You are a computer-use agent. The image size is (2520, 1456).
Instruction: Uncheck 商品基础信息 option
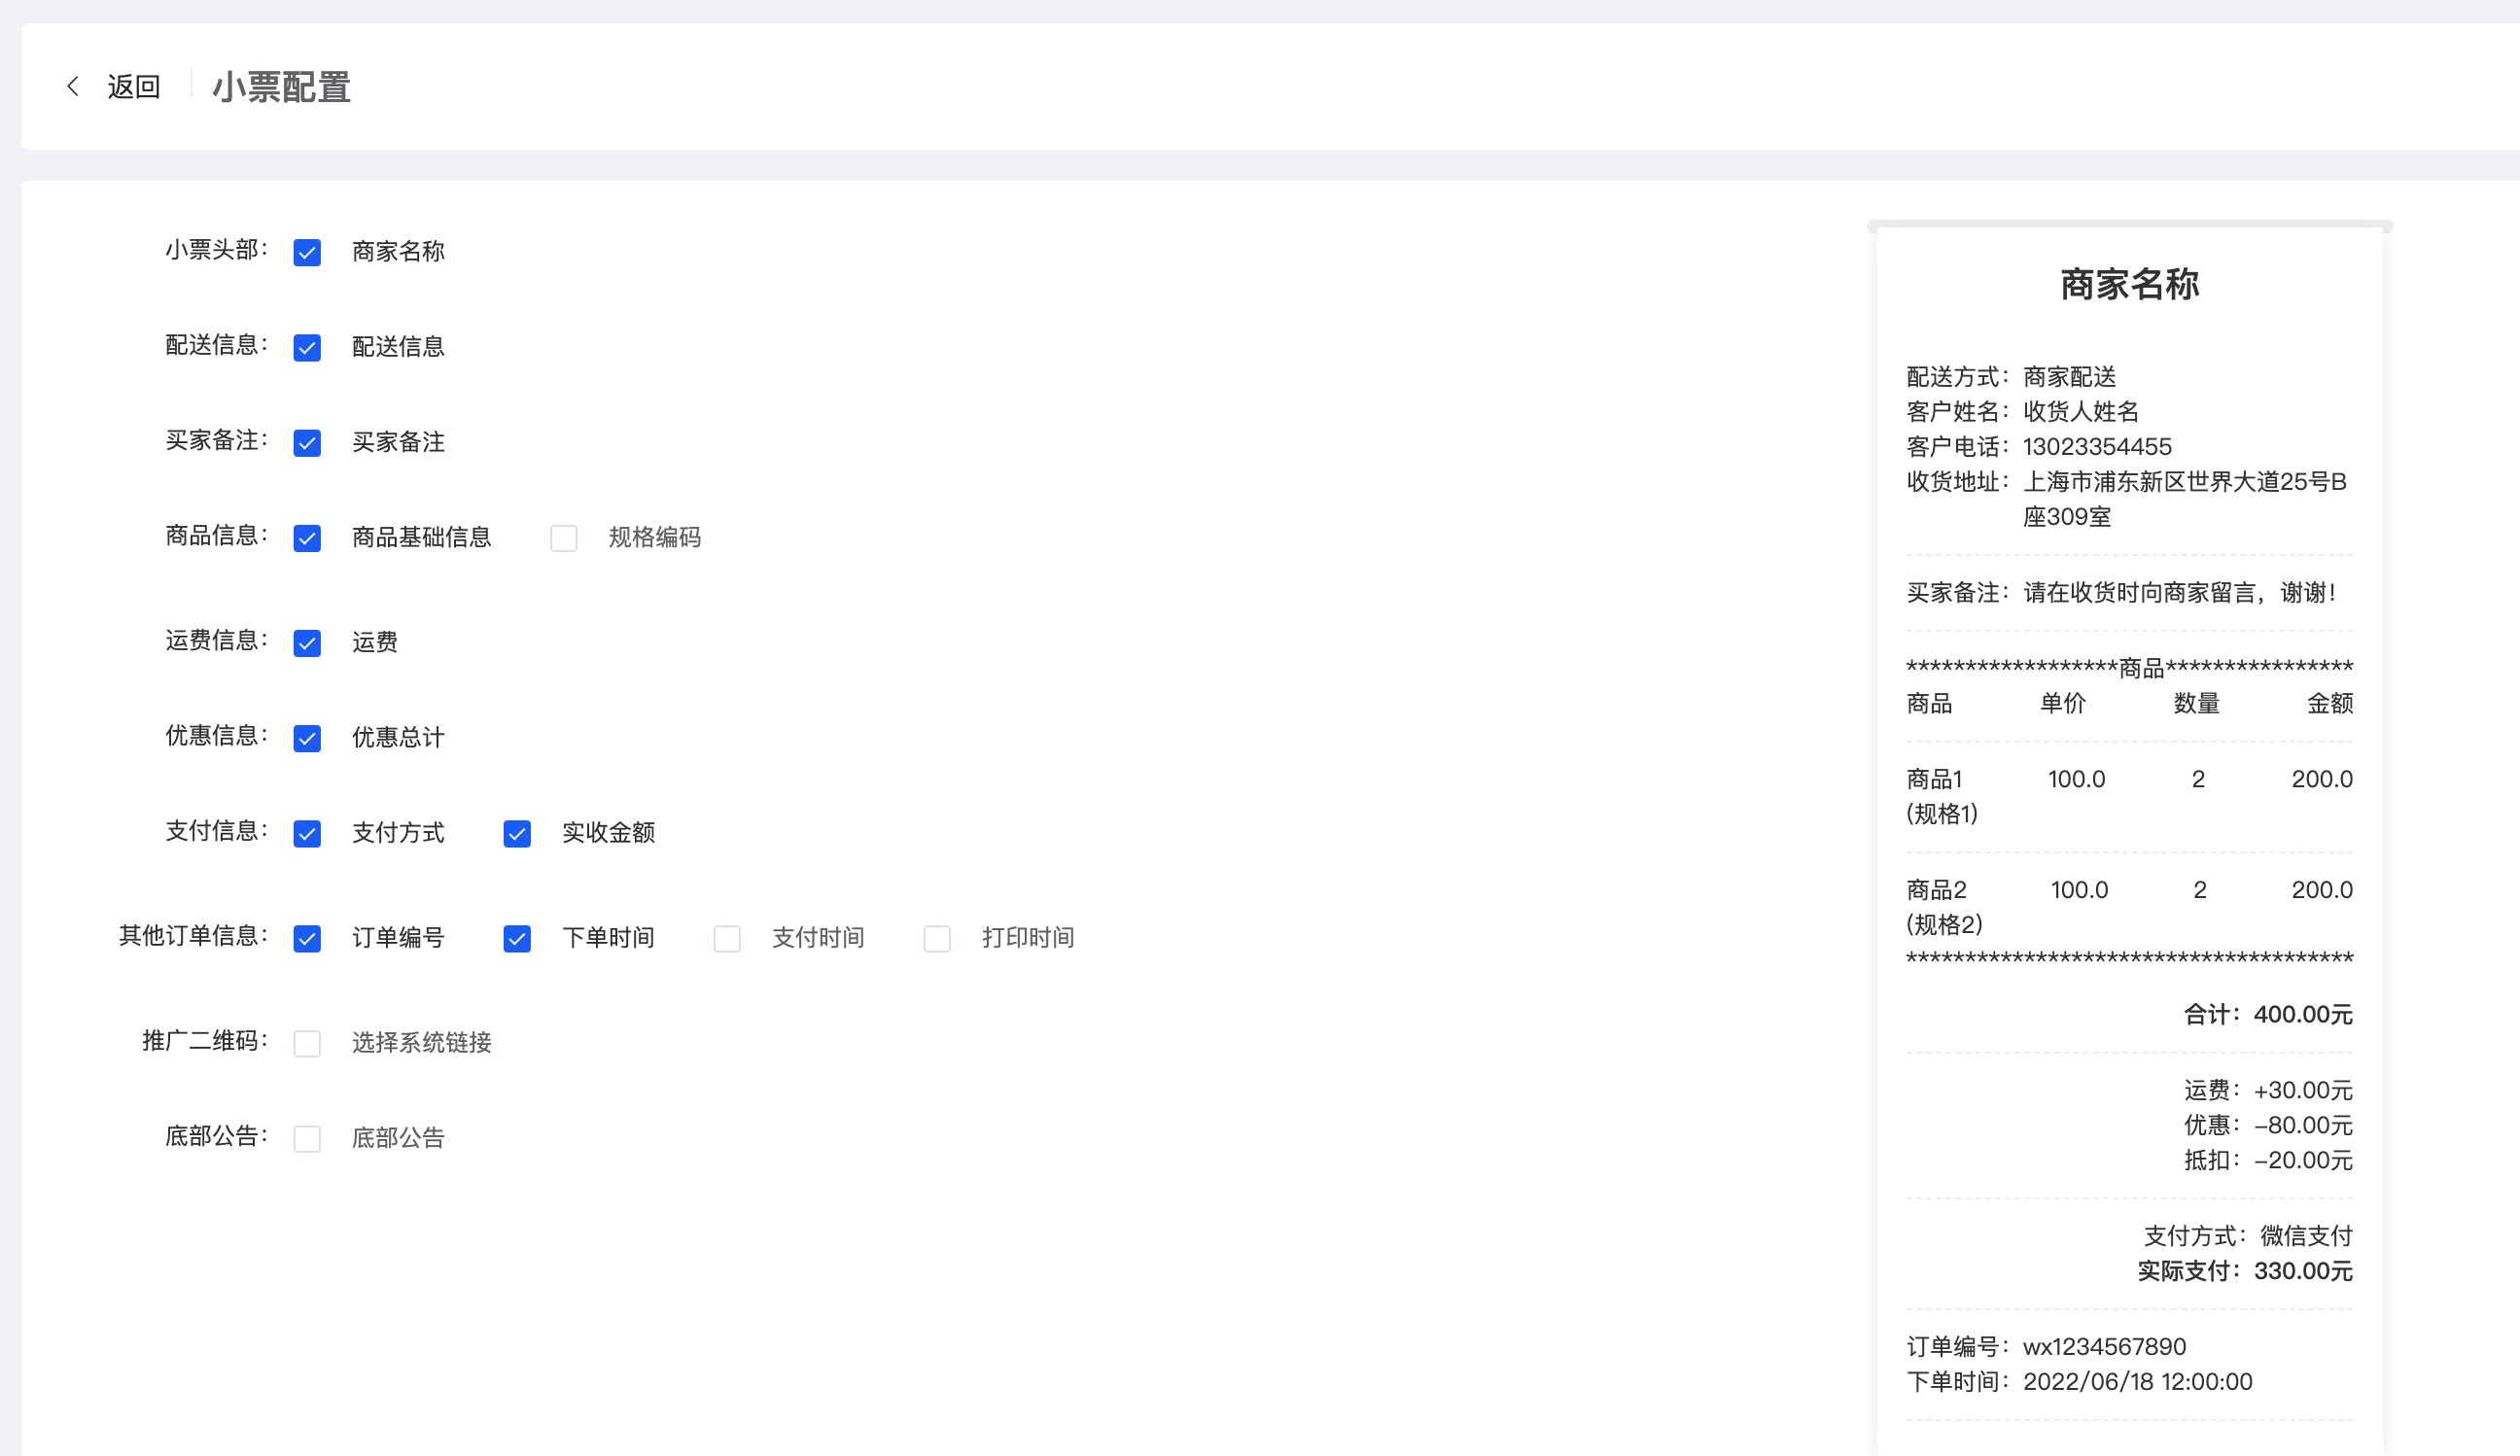pos(307,538)
